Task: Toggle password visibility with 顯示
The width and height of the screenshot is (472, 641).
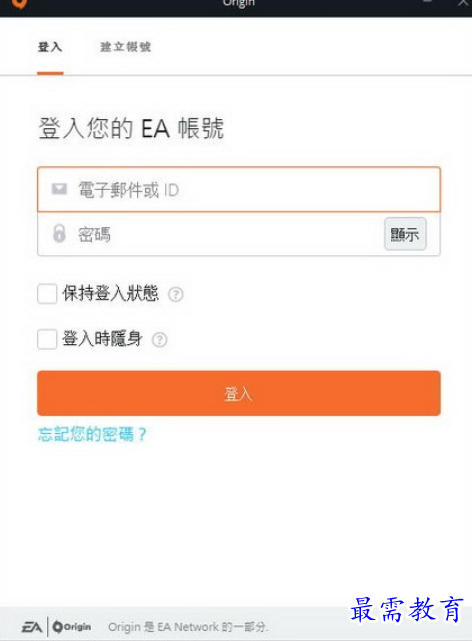Action: (x=405, y=234)
